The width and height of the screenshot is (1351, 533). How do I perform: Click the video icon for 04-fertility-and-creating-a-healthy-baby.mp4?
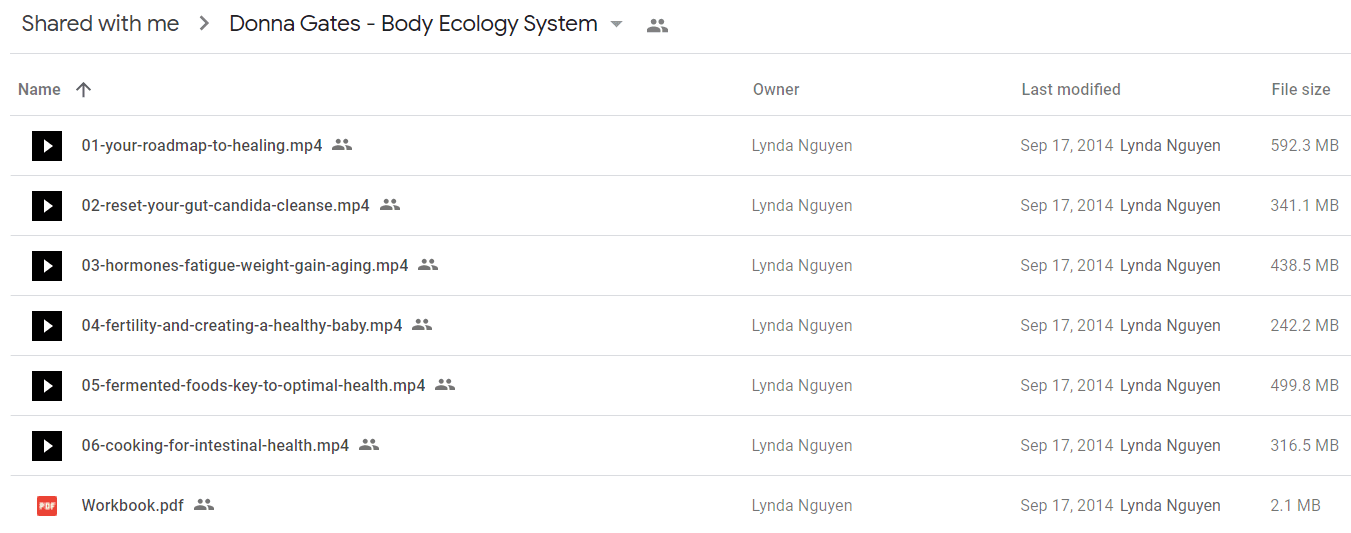[x=47, y=326]
